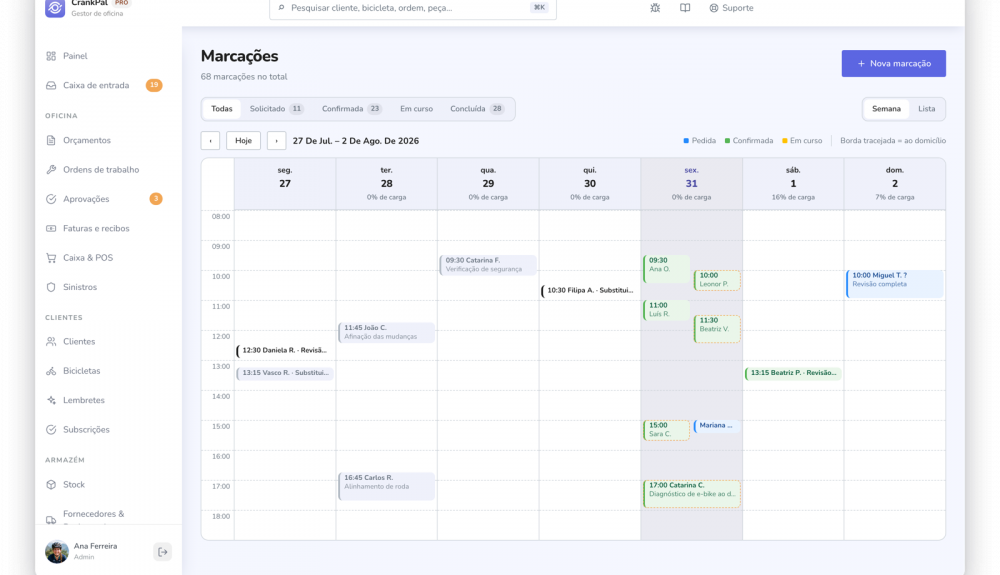Open 17:00 Catarina C. e-bike appointment

pyautogui.click(x=692, y=493)
